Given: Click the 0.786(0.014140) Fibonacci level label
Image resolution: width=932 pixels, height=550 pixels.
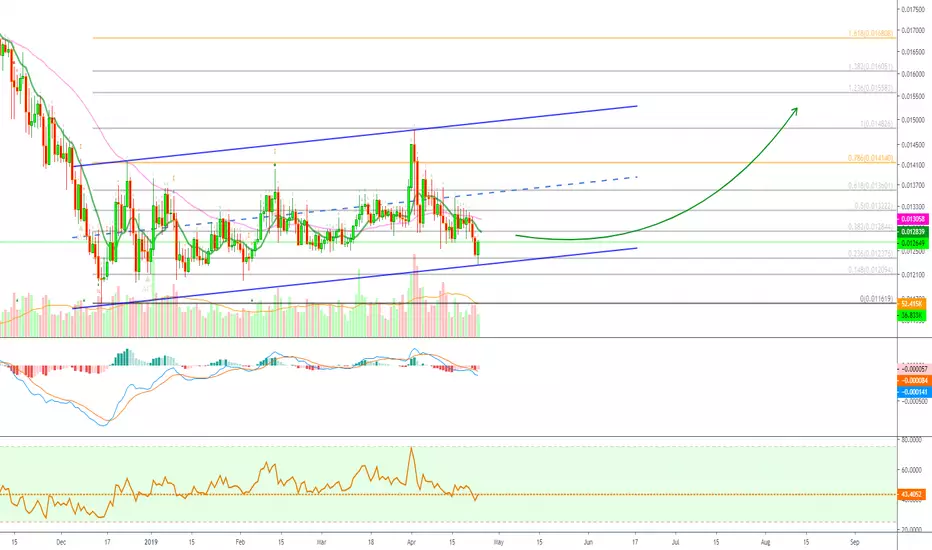Looking at the screenshot, I should click(x=871, y=158).
